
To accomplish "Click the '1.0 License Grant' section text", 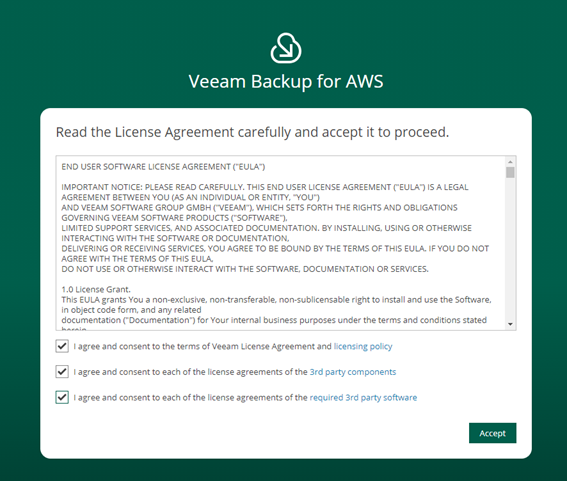I will 96,289.
